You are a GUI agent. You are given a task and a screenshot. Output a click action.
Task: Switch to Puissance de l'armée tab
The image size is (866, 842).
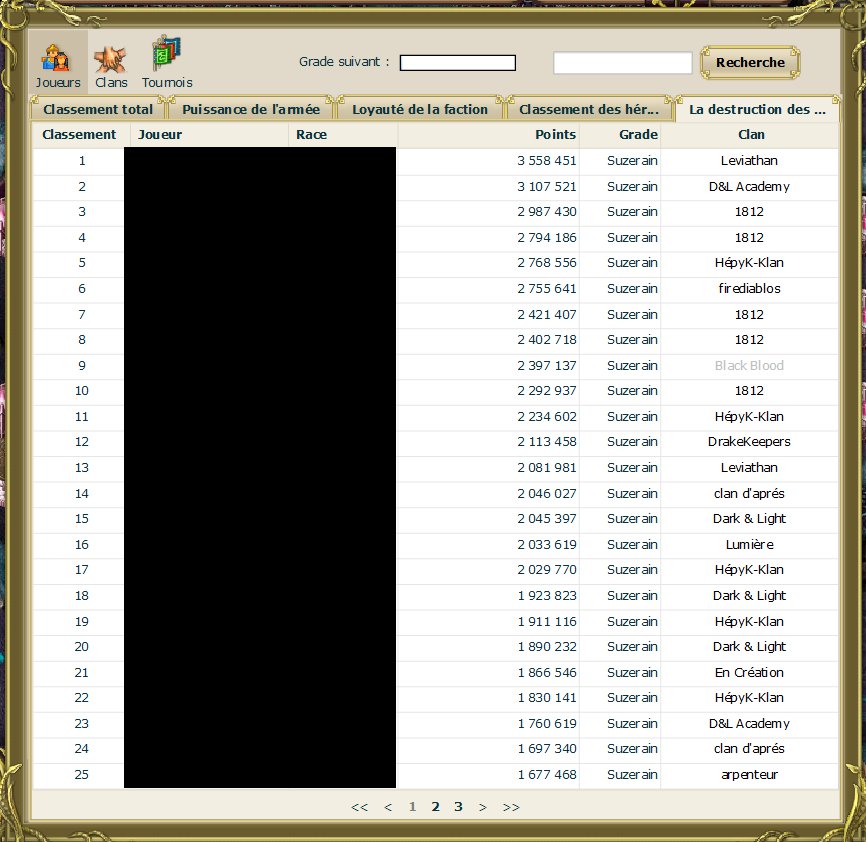251,109
